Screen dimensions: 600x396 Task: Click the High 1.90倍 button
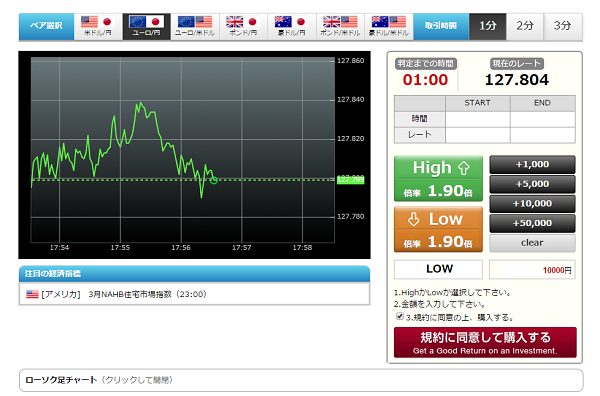tap(438, 178)
